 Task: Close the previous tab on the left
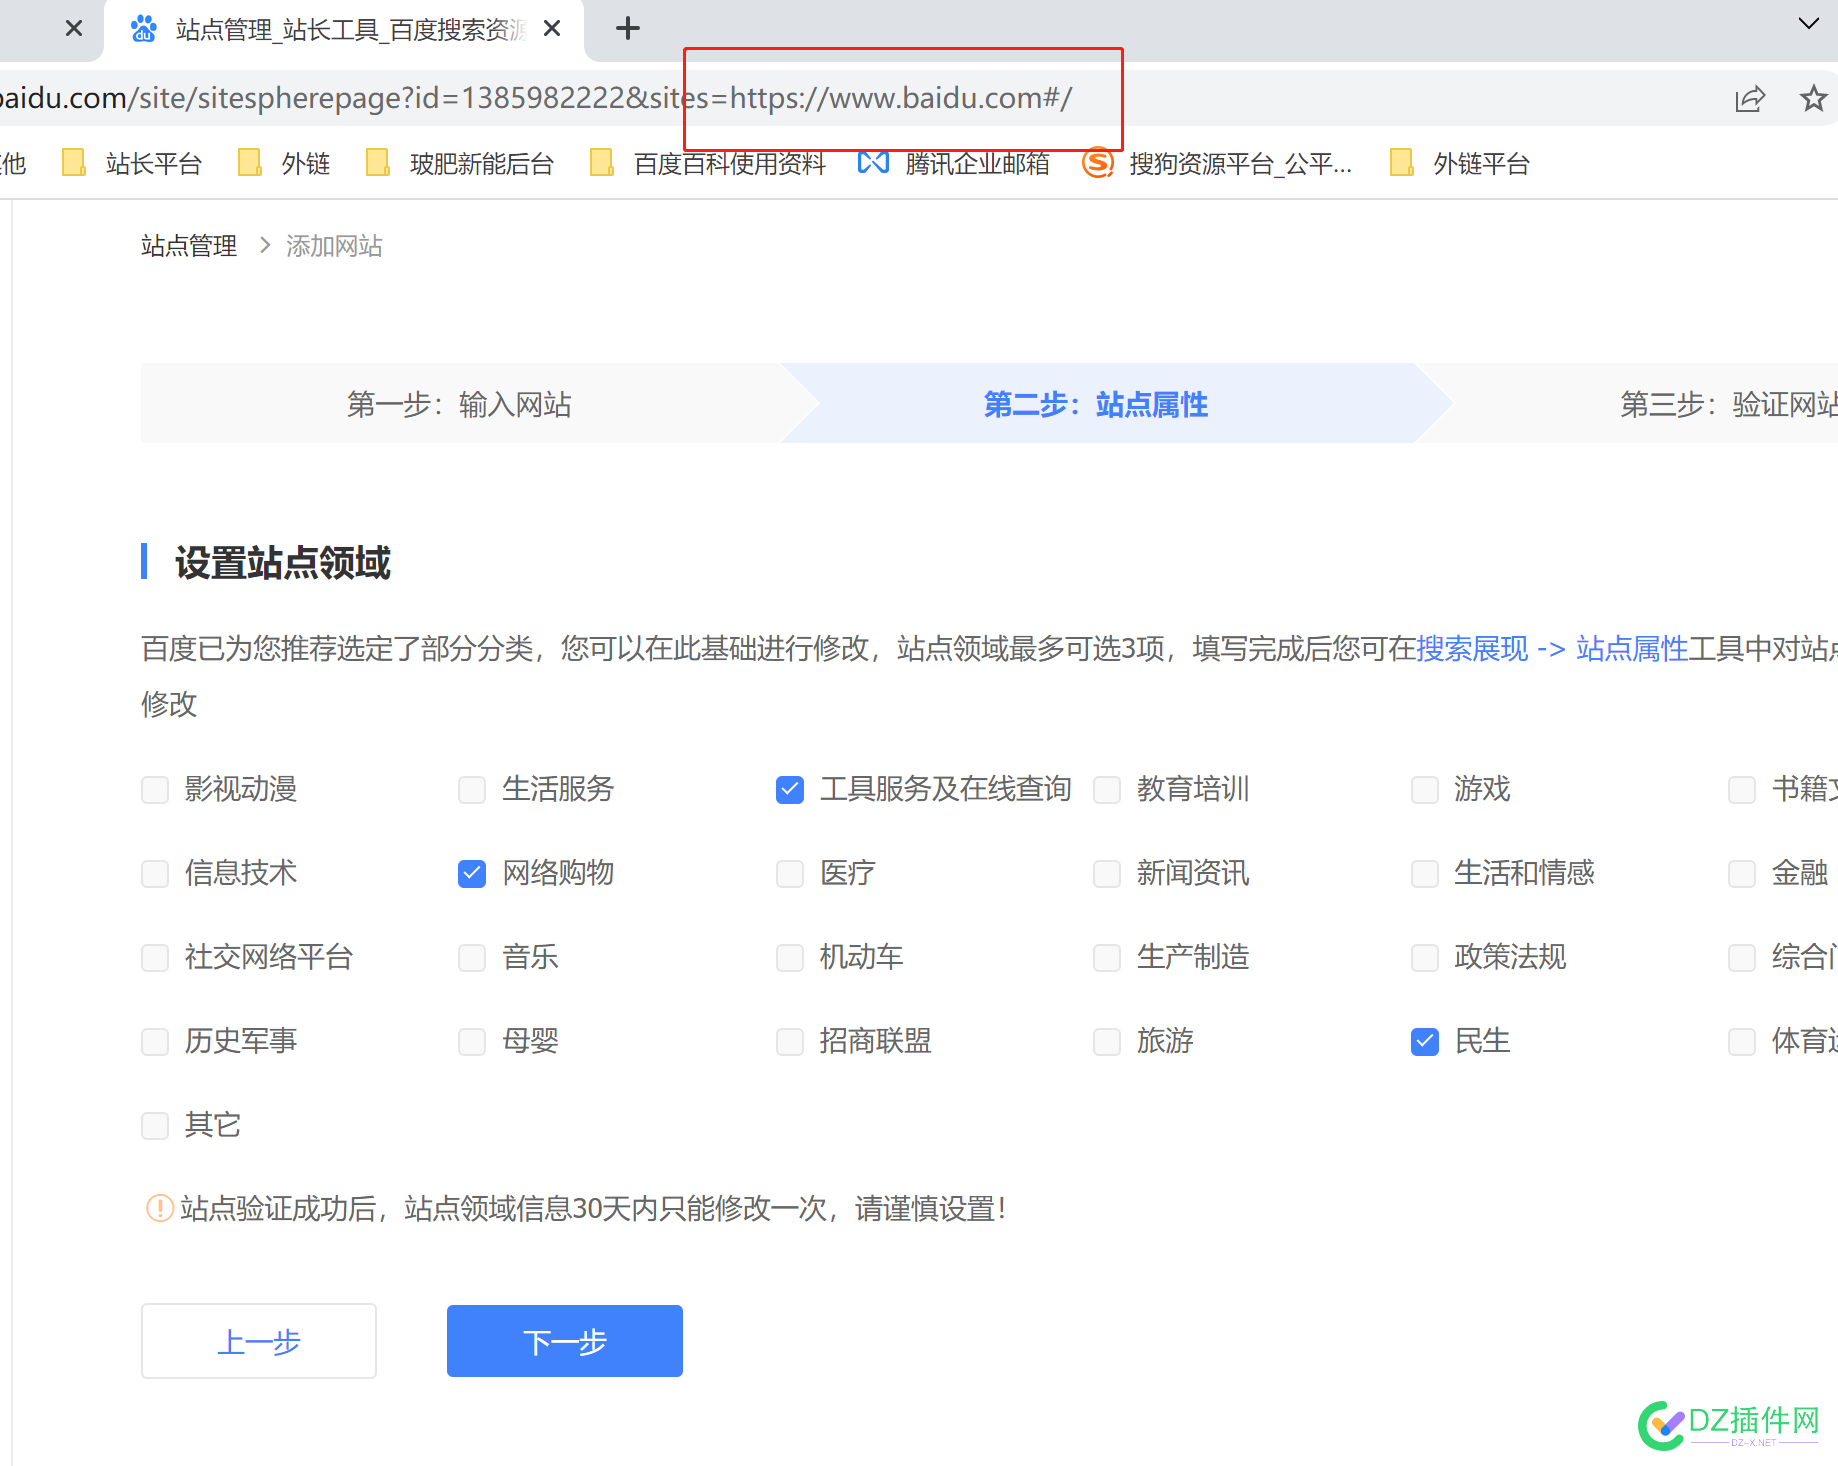74,29
